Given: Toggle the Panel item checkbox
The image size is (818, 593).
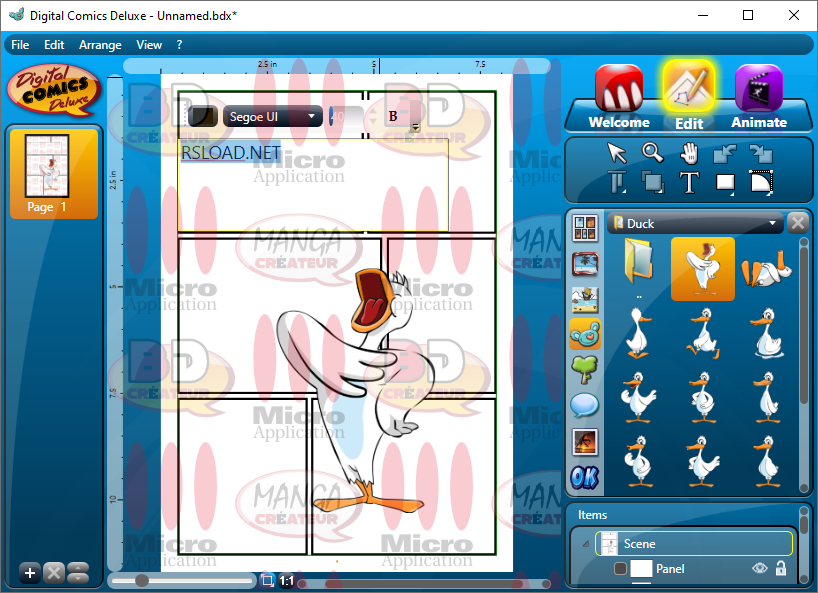Looking at the screenshot, I should click(620, 568).
